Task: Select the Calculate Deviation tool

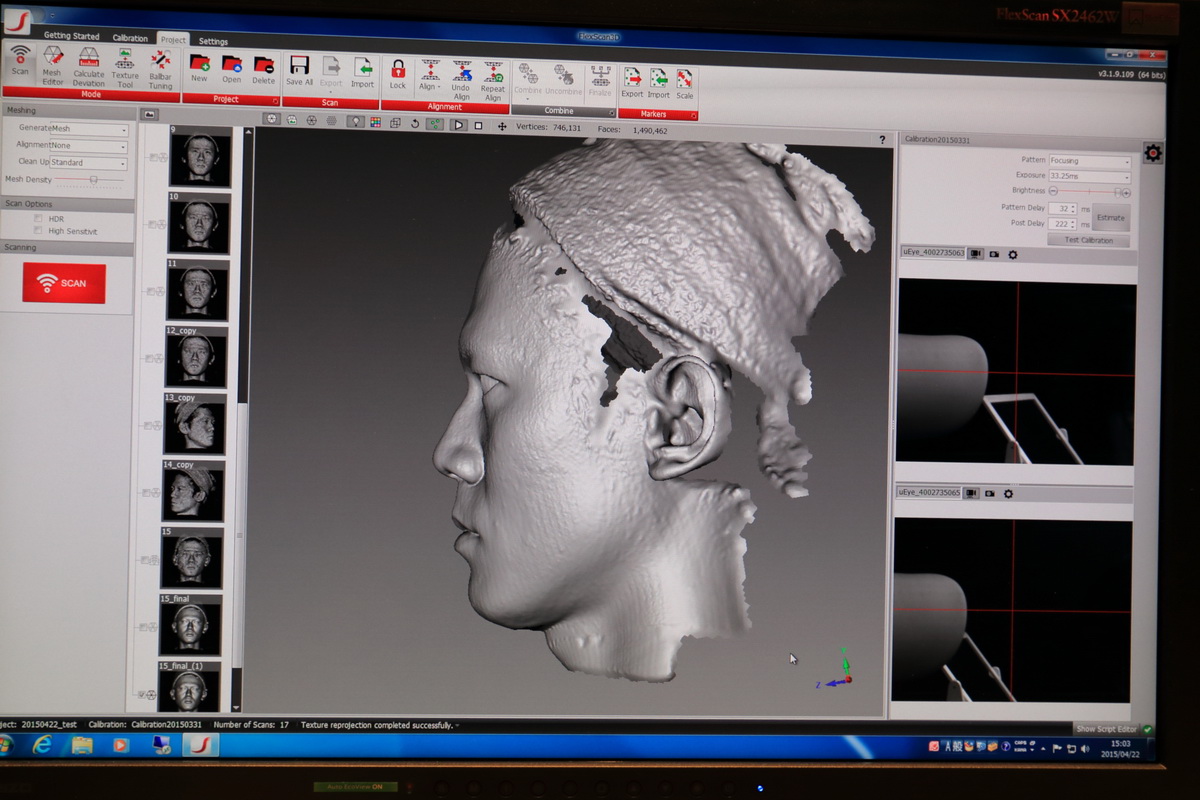Action: coord(89,64)
